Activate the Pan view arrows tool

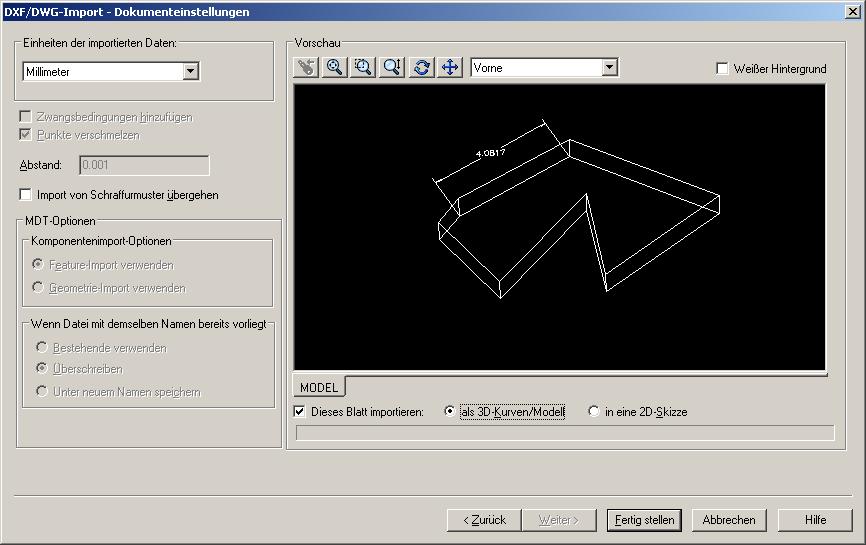(x=450, y=67)
